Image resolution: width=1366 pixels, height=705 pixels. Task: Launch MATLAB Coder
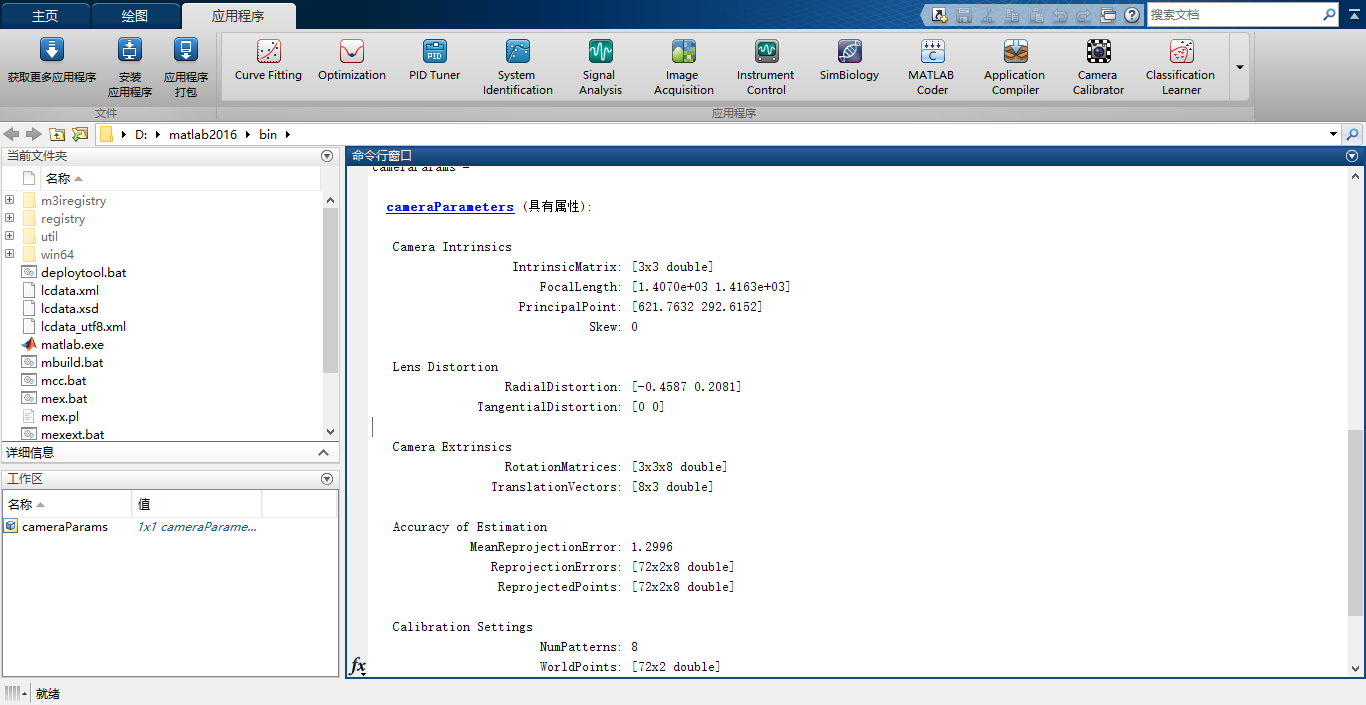tap(932, 66)
